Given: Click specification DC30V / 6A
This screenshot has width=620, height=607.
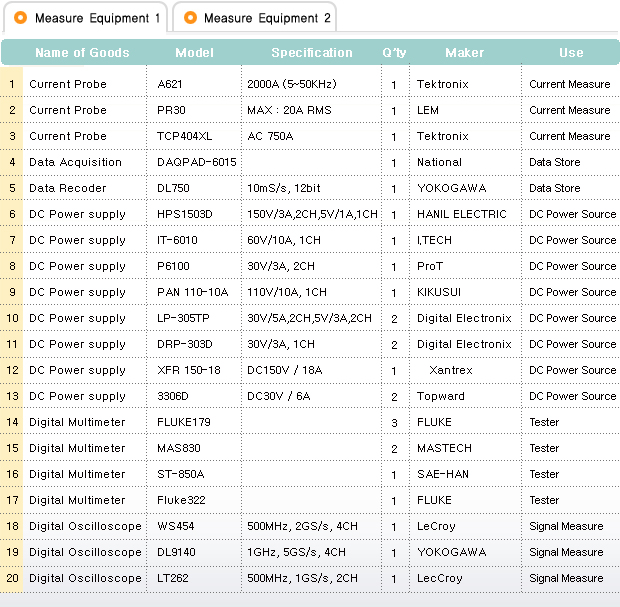Looking at the screenshot, I should tap(278, 396).
